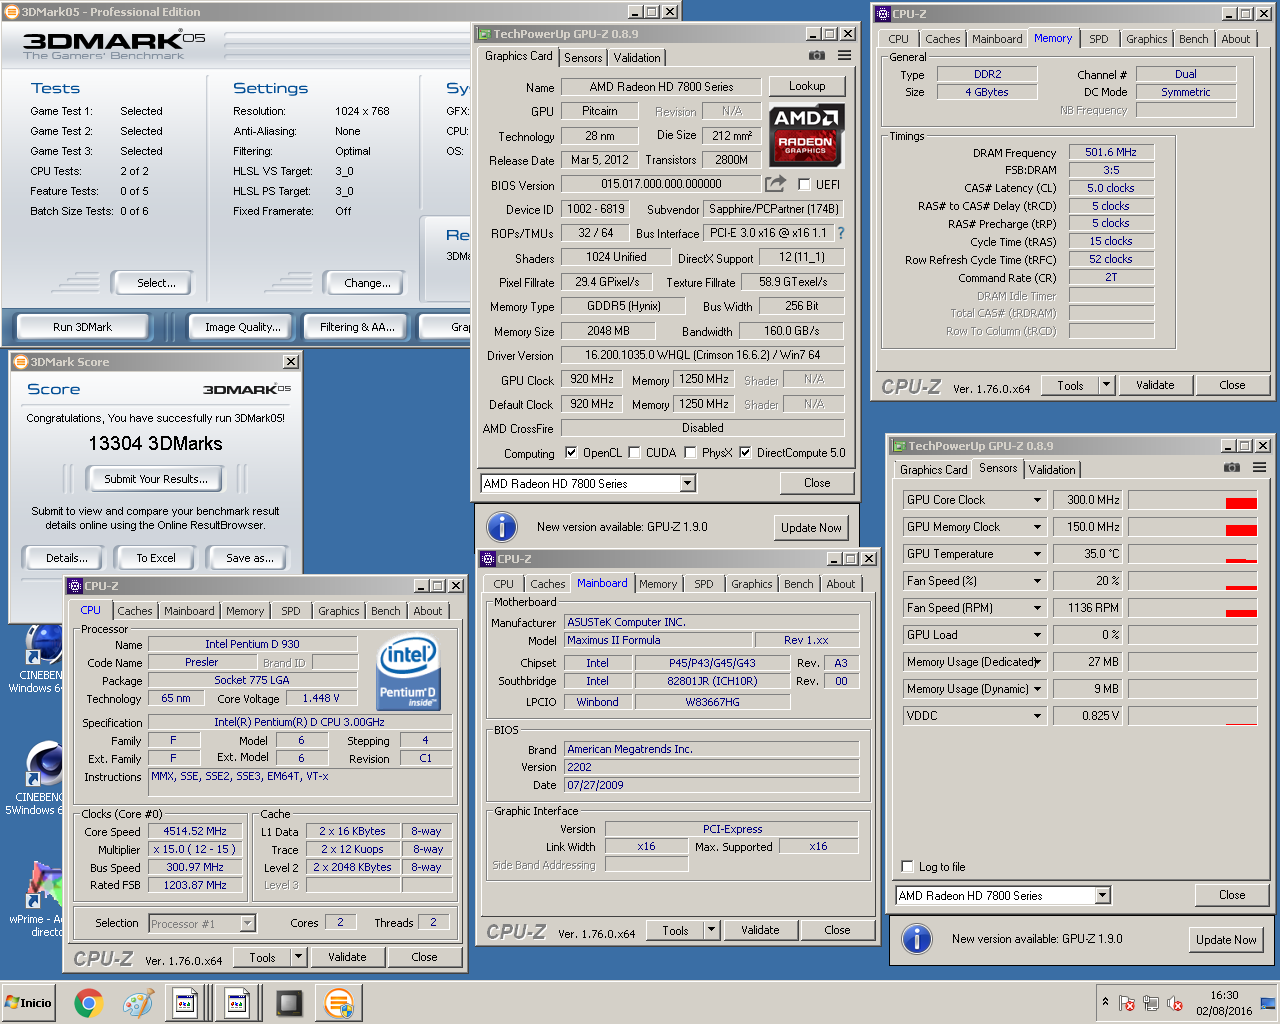This screenshot has width=1280, height=1024.
Task: Click the Select tests button in 3DMark05
Action: pyautogui.click(x=156, y=283)
